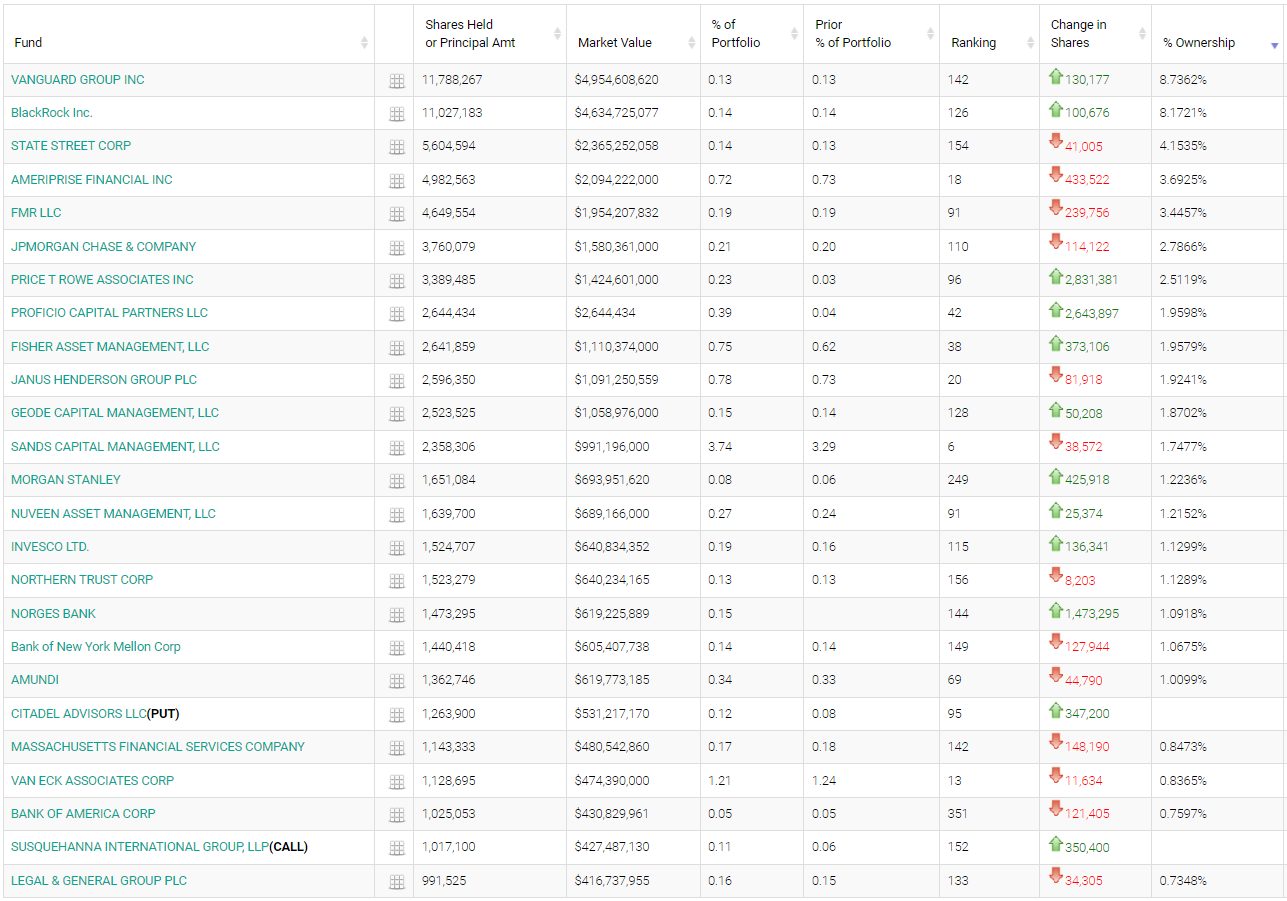Open grid icon for JANUS HENDERSON GROUP
The width and height of the screenshot is (1287, 901).
[396, 381]
